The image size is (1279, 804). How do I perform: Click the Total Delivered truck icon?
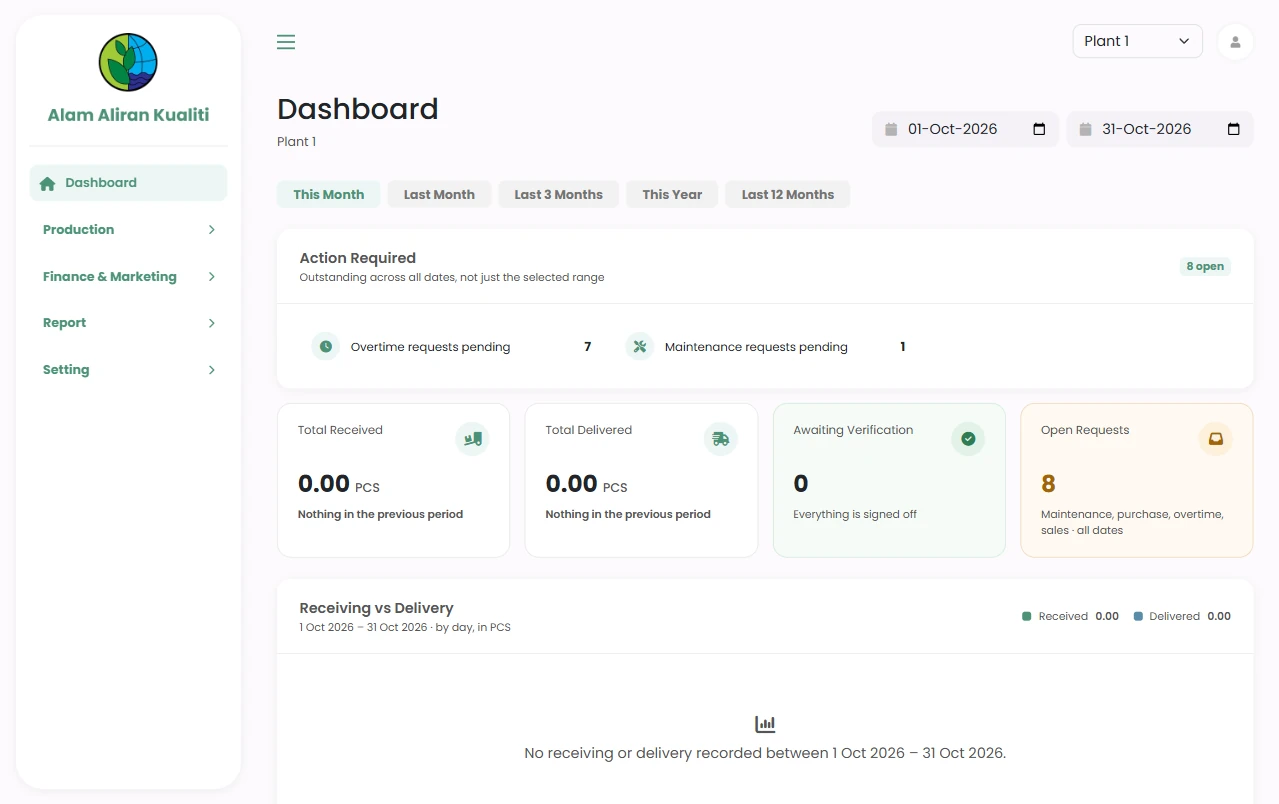[720, 438]
